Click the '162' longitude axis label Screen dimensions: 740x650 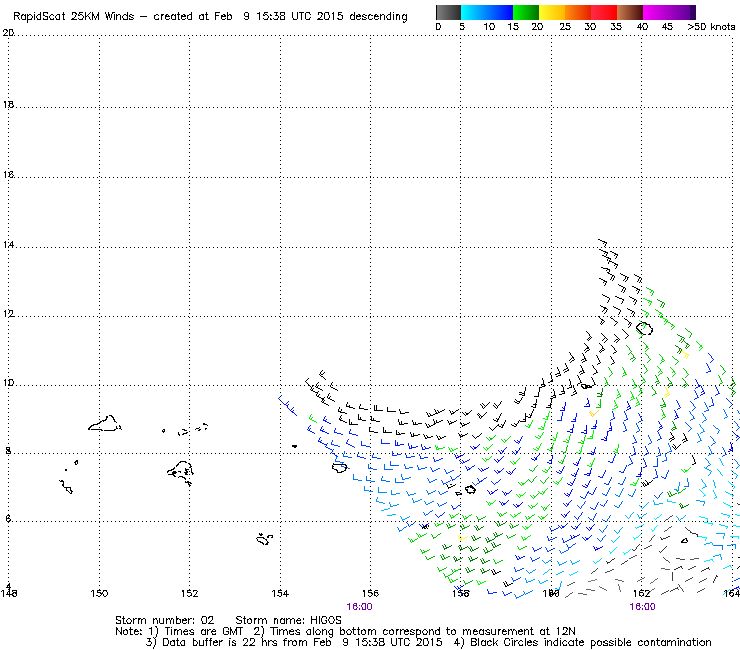point(642,593)
